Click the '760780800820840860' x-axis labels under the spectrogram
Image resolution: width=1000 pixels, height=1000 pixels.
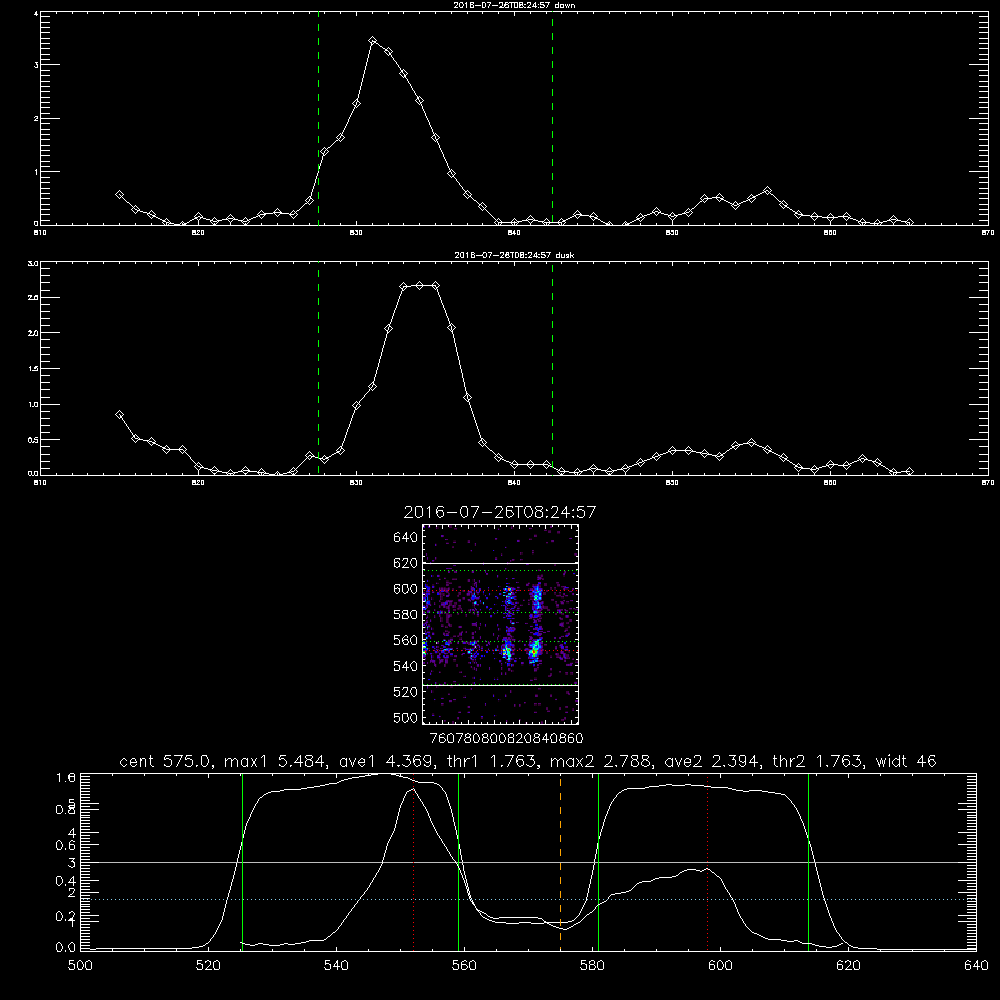pos(507,739)
